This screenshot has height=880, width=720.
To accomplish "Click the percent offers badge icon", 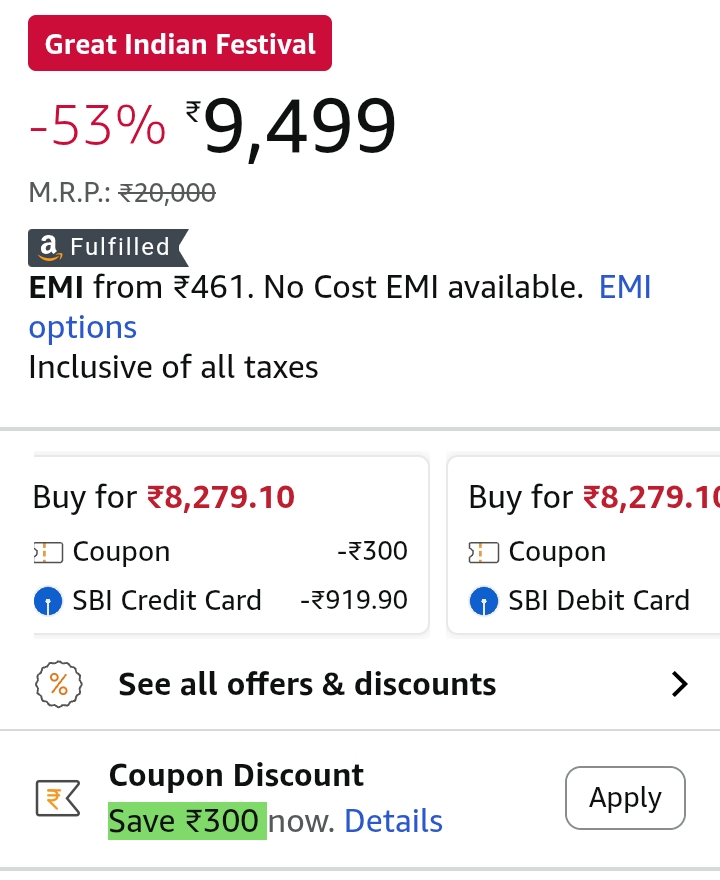I will (x=59, y=684).
